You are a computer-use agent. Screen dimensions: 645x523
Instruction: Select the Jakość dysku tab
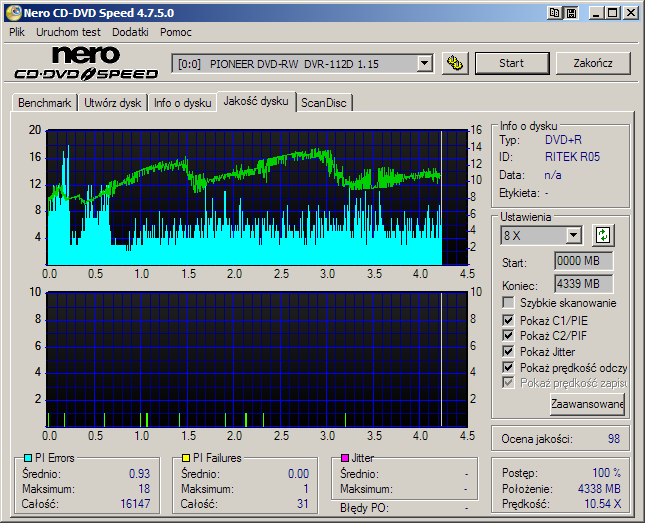point(256,101)
